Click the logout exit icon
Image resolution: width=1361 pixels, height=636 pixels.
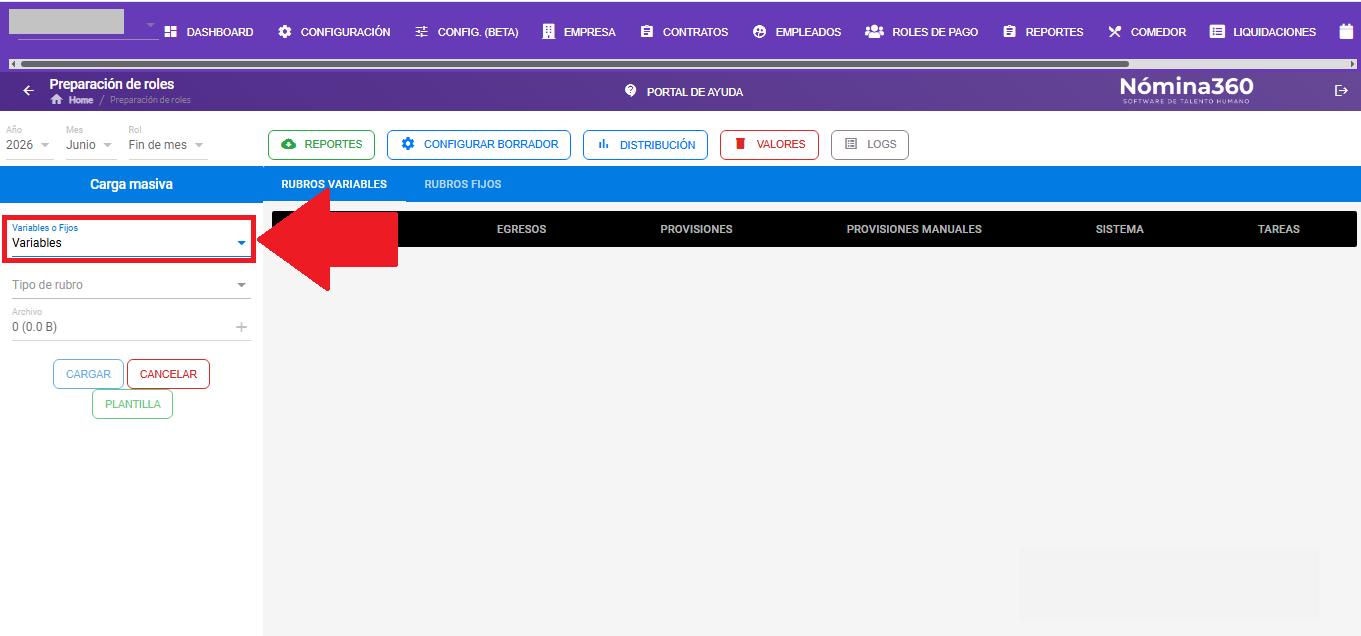[1341, 91]
